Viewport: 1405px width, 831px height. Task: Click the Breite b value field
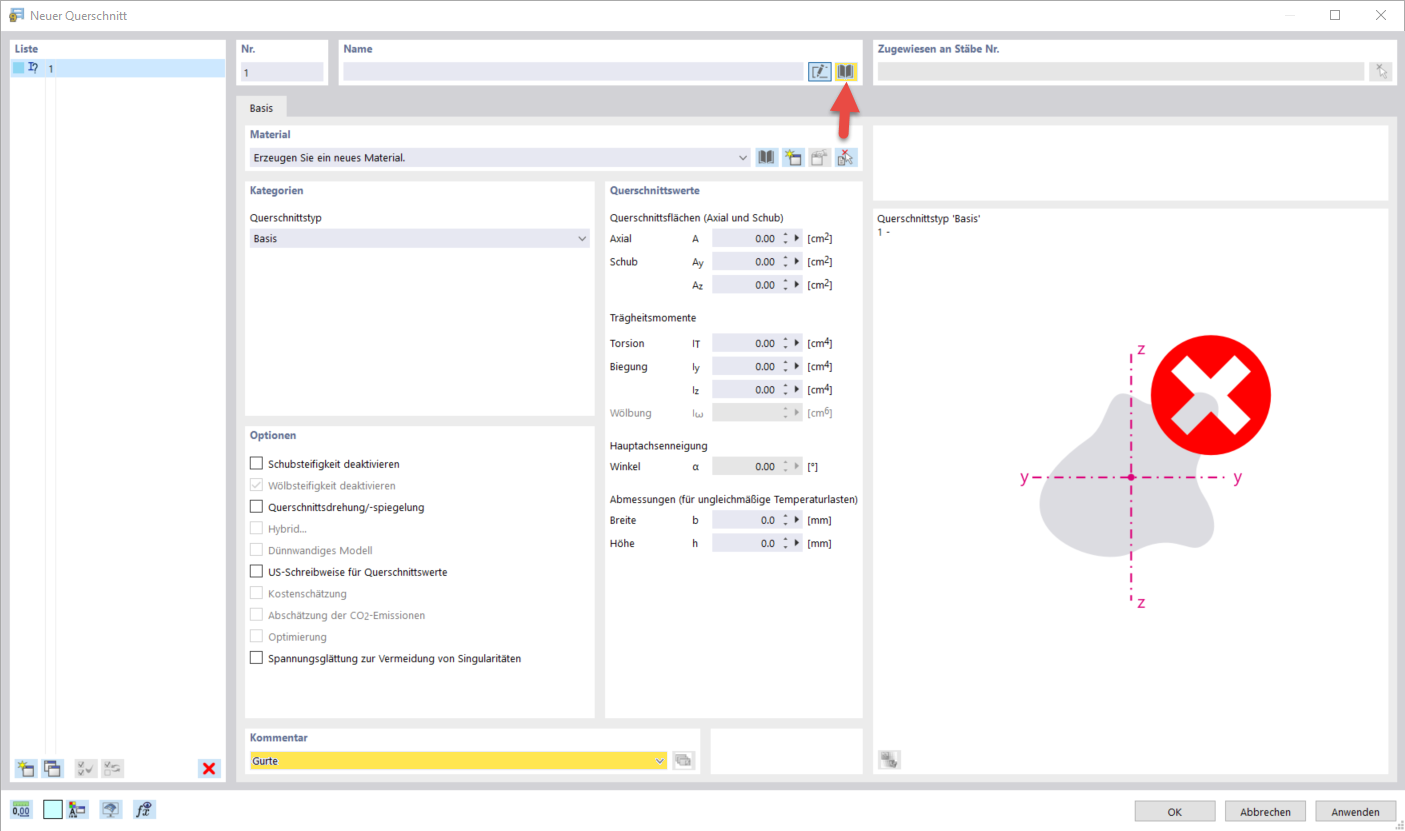(745, 520)
